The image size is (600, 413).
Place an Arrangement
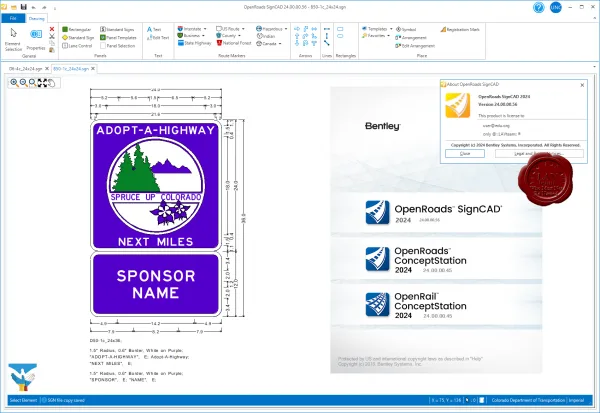pyautogui.click(x=411, y=38)
